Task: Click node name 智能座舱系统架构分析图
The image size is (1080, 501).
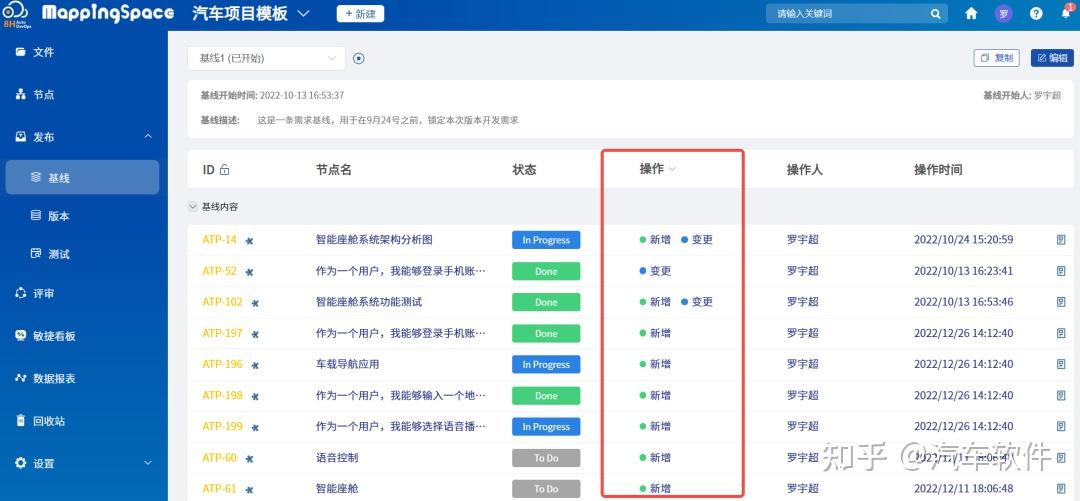Action: point(374,240)
